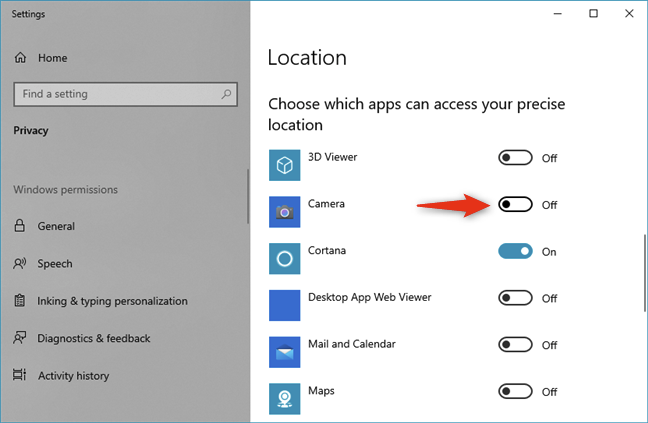Click the 3D Viewer app icon

[284, 165]
